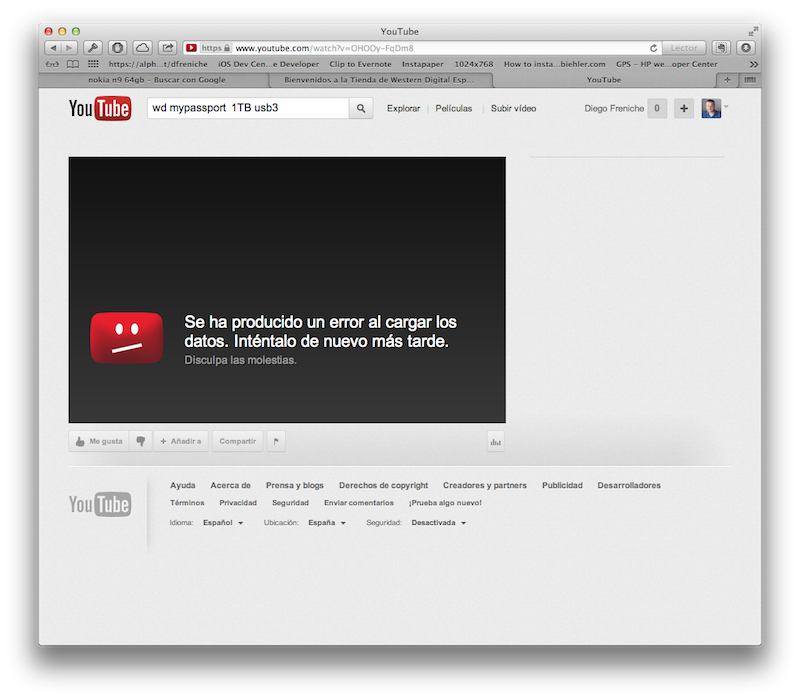Viewport: 800px width, 699px height.
Task: Click the Compartir button
Action: coord(238,441)
